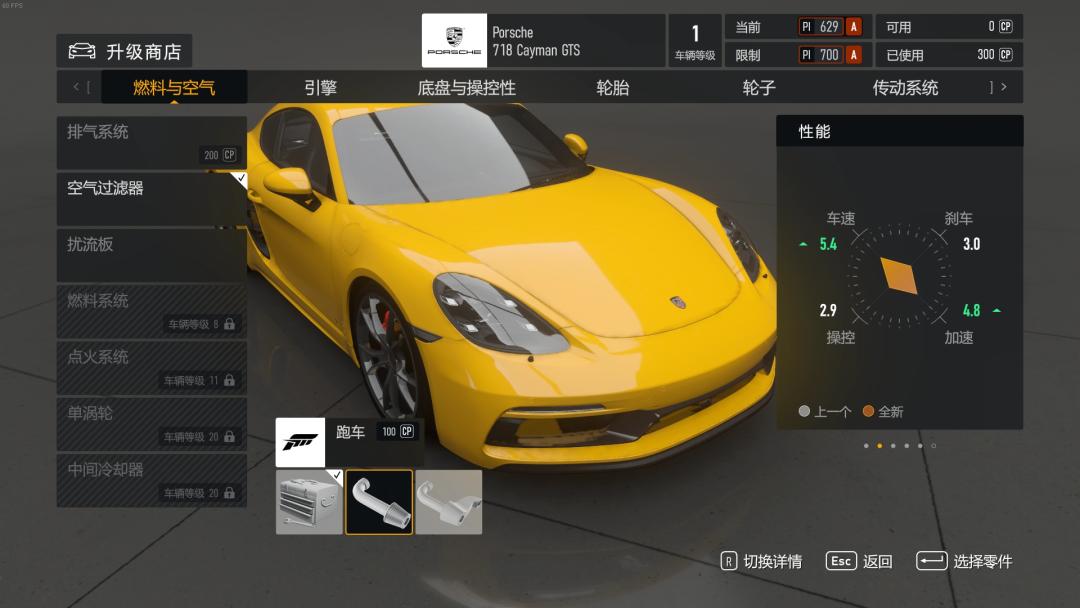Switch to the 引擎 tab

320,88
